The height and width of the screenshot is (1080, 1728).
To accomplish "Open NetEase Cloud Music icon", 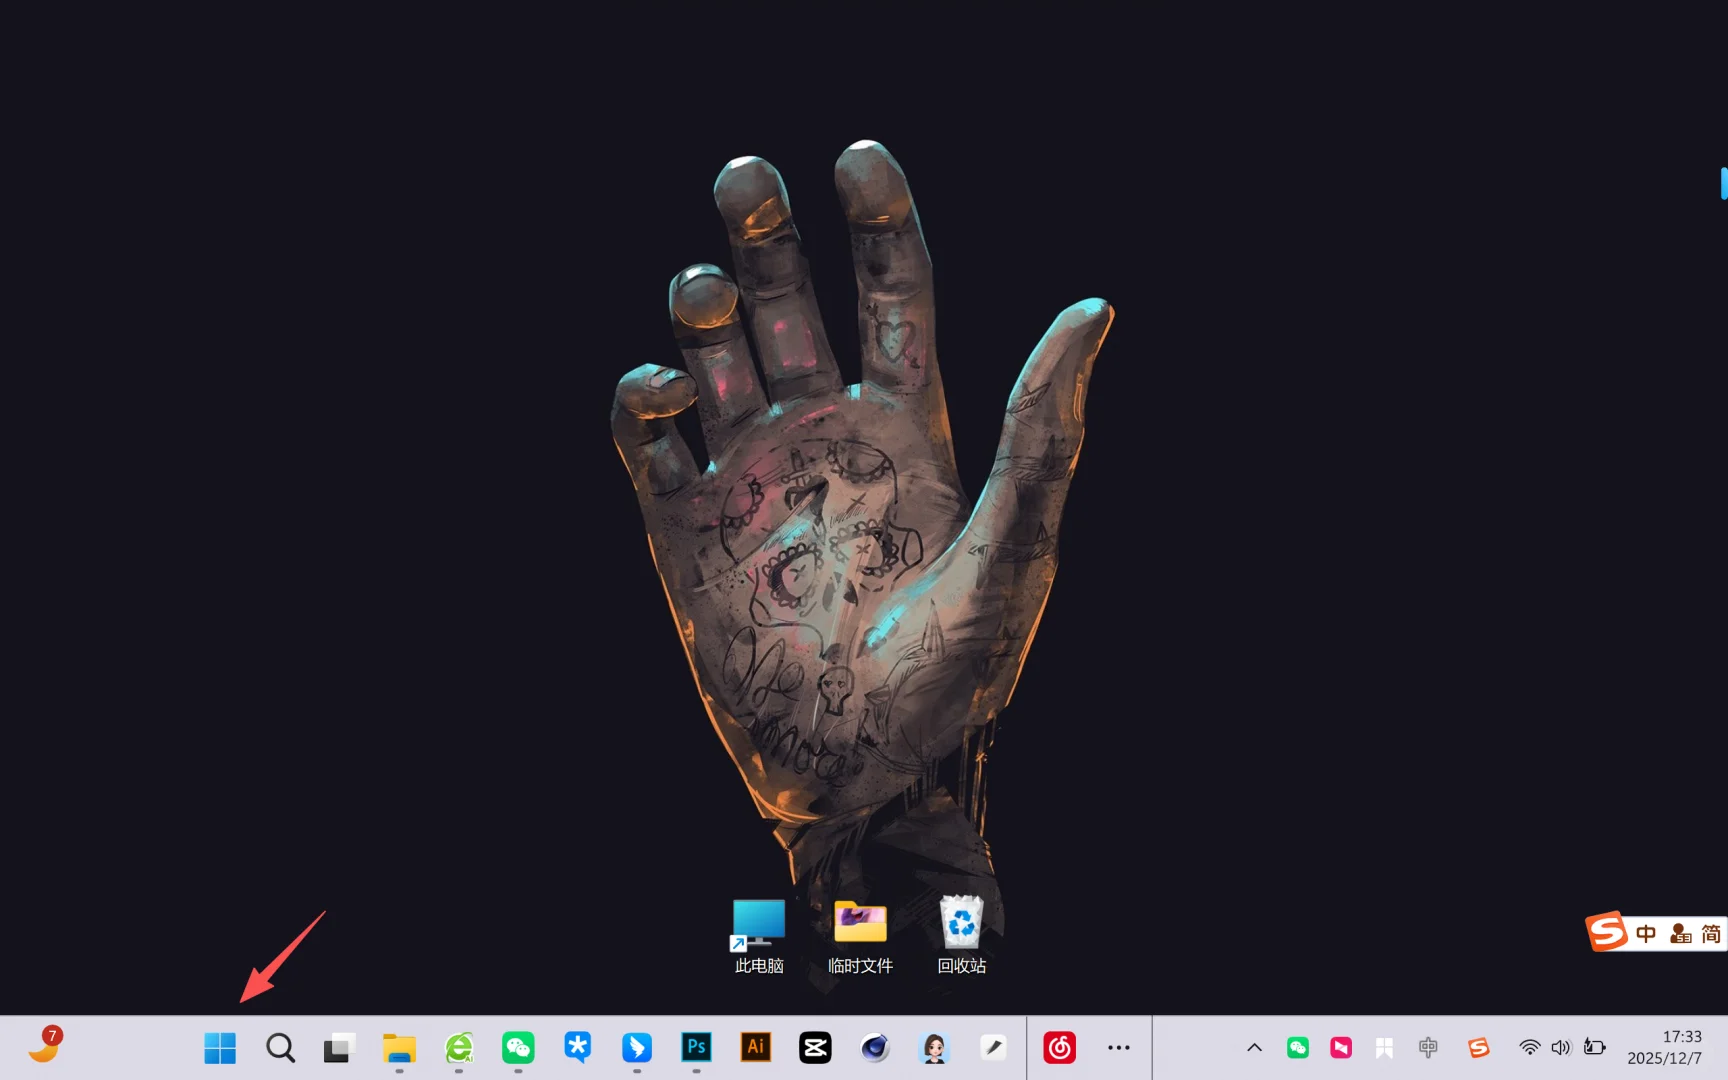I will coord(1060,1048).
